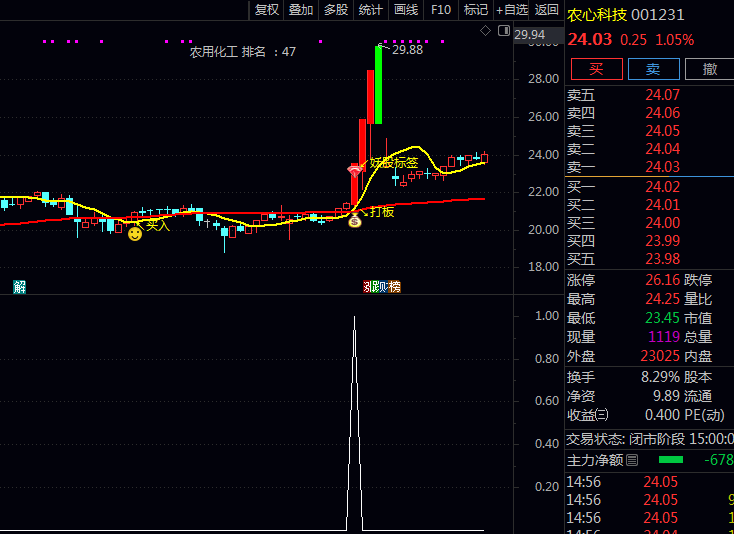Select the 卖二 price 24.04
The height and width of the screenshot is (534, 734).
[x=662, y=149]
